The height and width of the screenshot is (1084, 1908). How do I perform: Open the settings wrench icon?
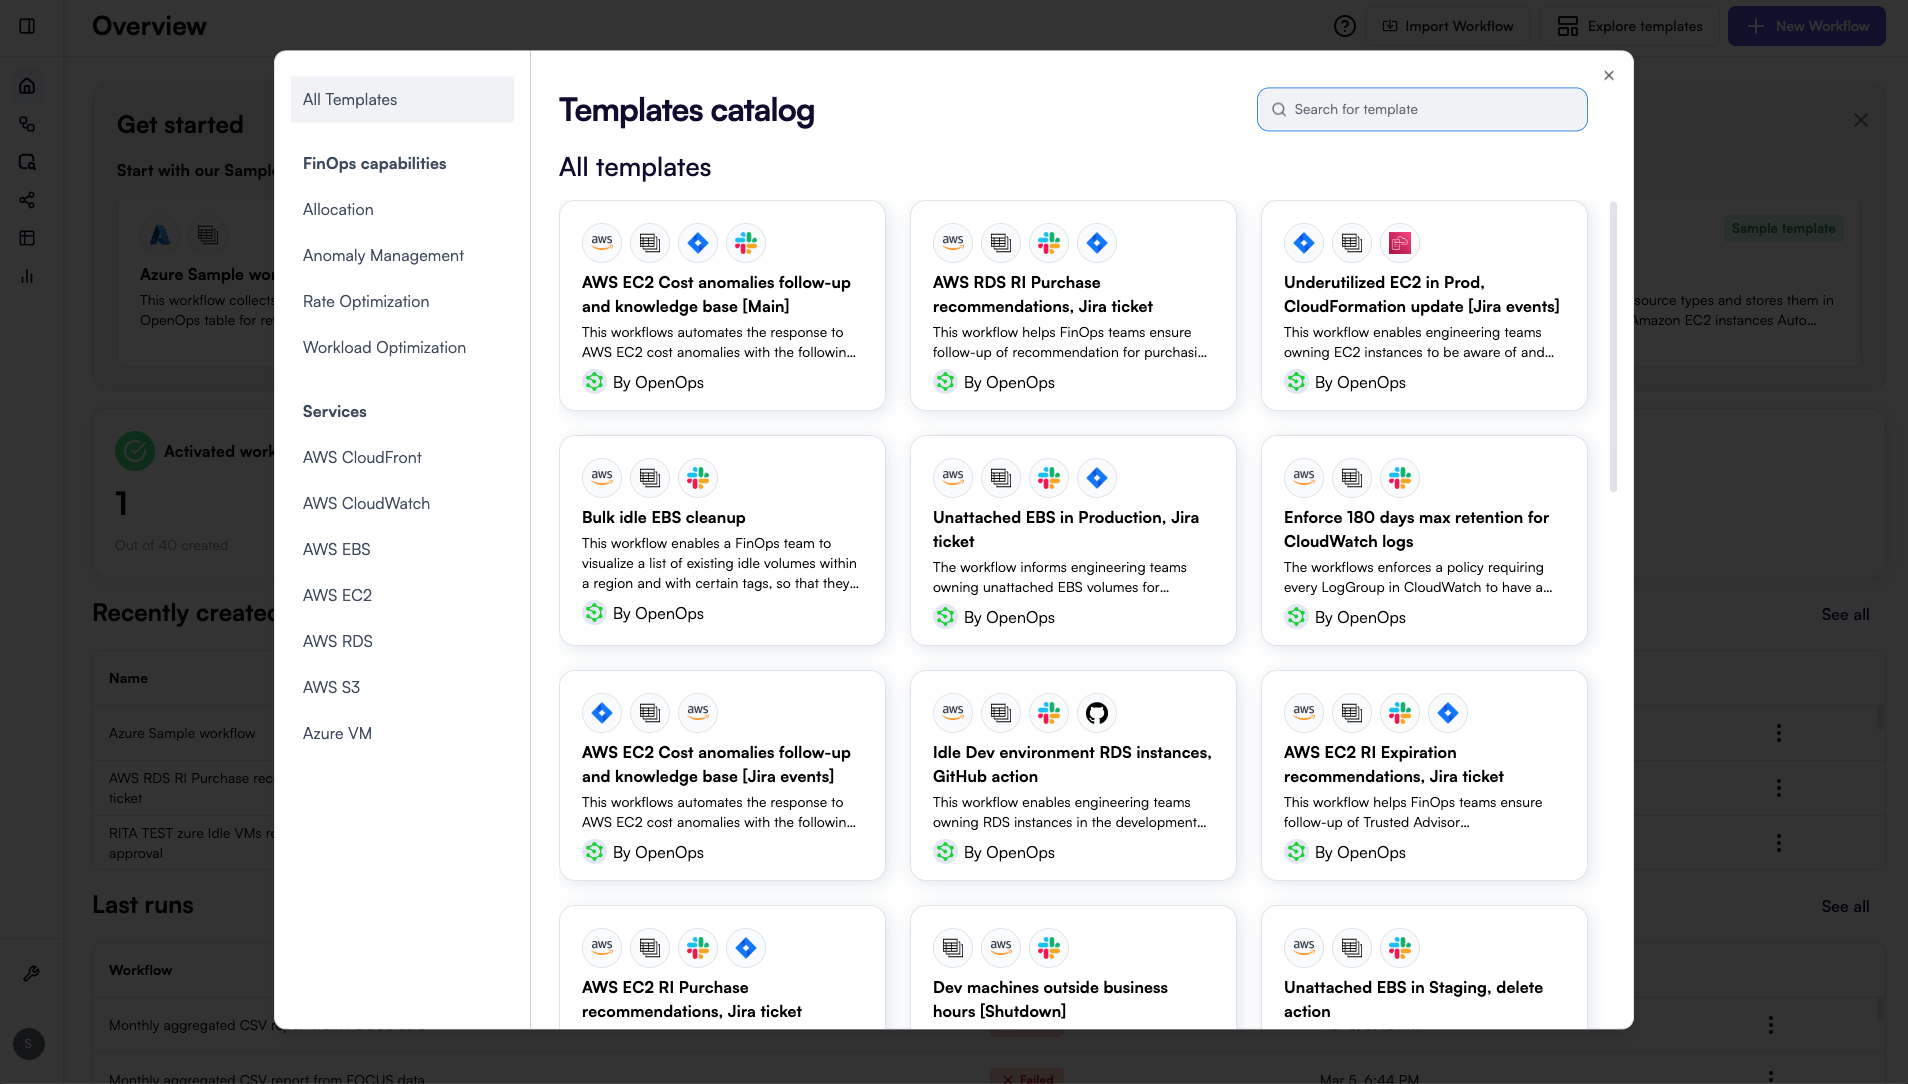[31, 973]
